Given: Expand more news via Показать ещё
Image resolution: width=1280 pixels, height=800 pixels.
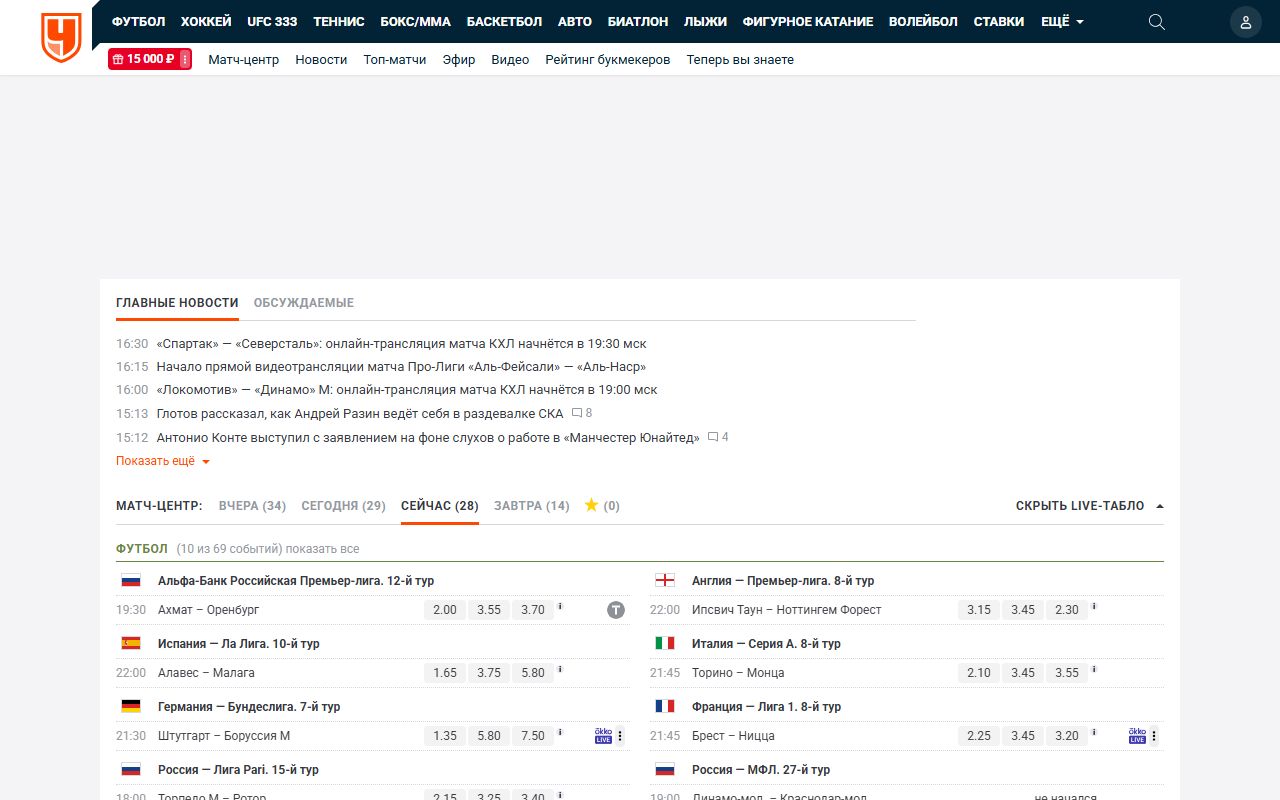Looking at the screenshot, I should (x=163, y=461).
